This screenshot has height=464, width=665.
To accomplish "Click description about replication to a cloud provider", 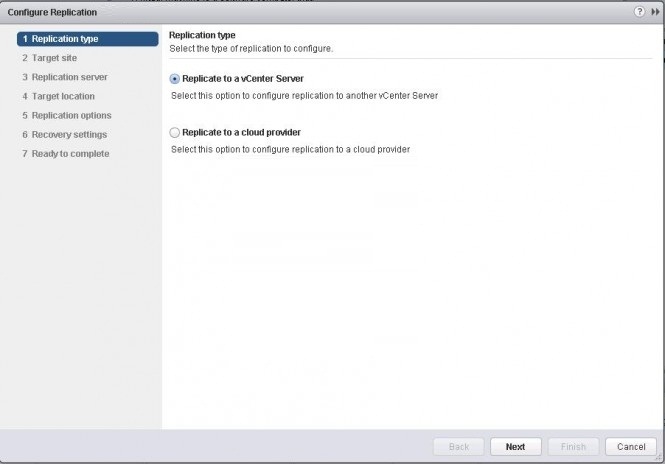I will click(291, 149).
